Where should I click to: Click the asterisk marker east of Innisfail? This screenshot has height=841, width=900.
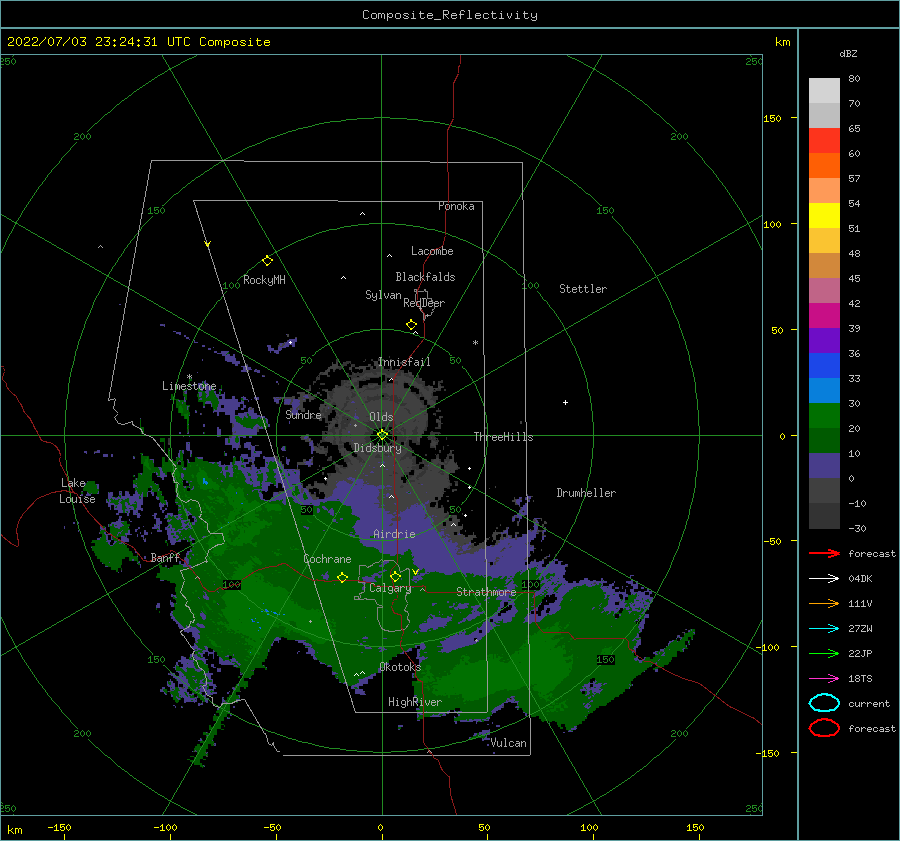tap(475, 343)
